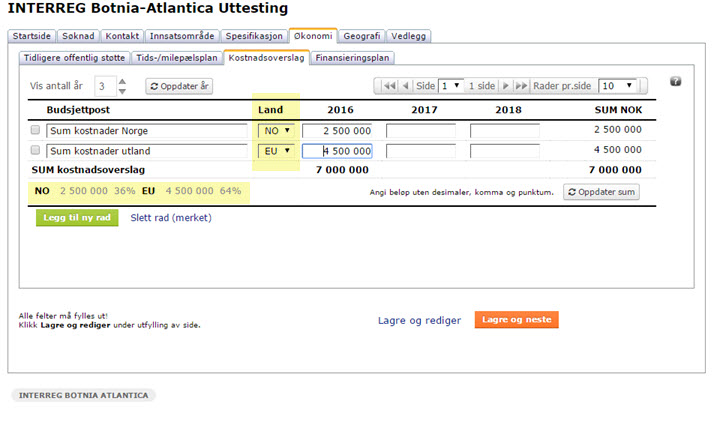
Task: Click the EU 64% share text
Action: [x=191, y=191]
